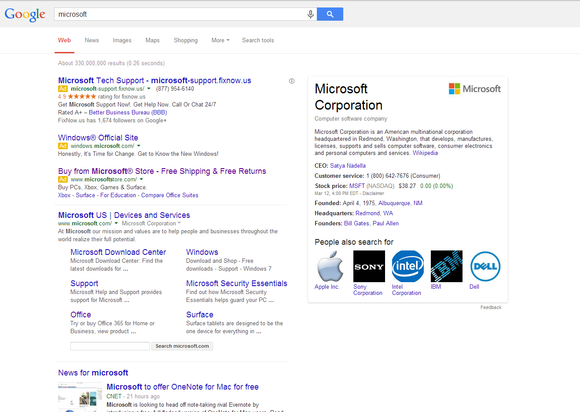Click the Xbox sitelink under Microsoft Store ad
Viewport: 580px width, 412px height.
(x=64, y=195)
